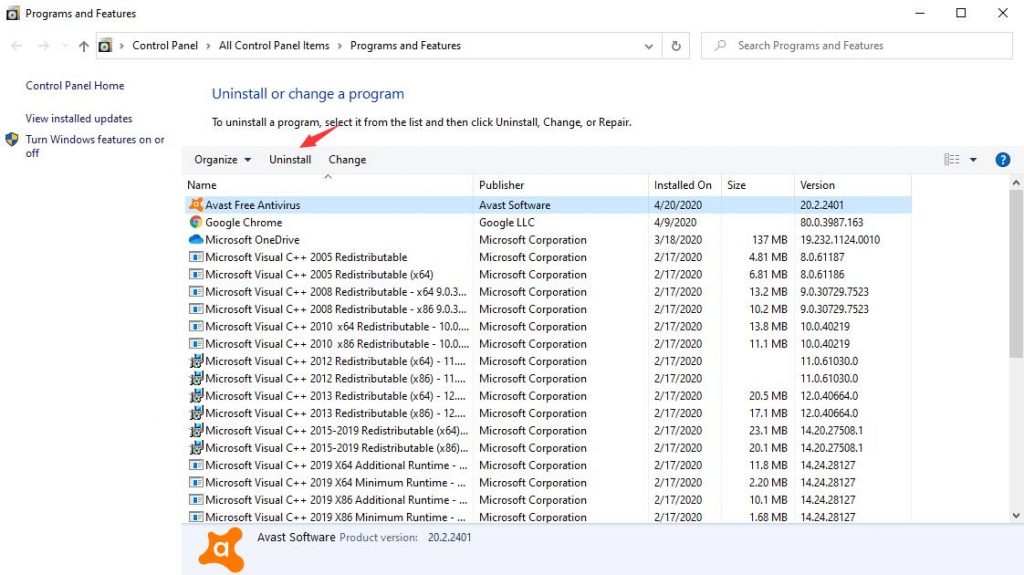1024x575 pixels.
Task: Expand chevron after All Control Panel Items
Action: tap(340, 46)
